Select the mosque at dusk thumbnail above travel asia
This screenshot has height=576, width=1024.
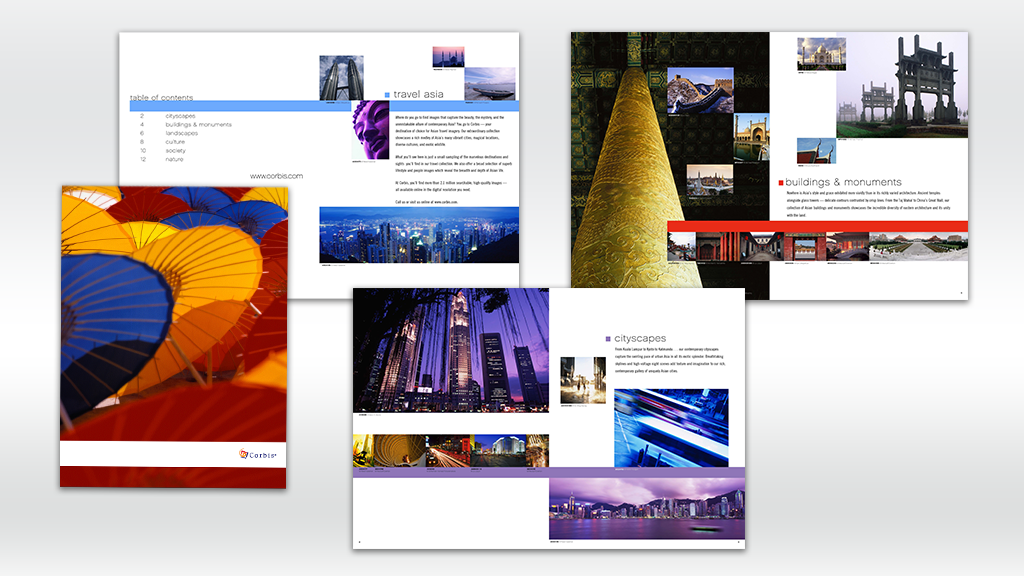448,57
